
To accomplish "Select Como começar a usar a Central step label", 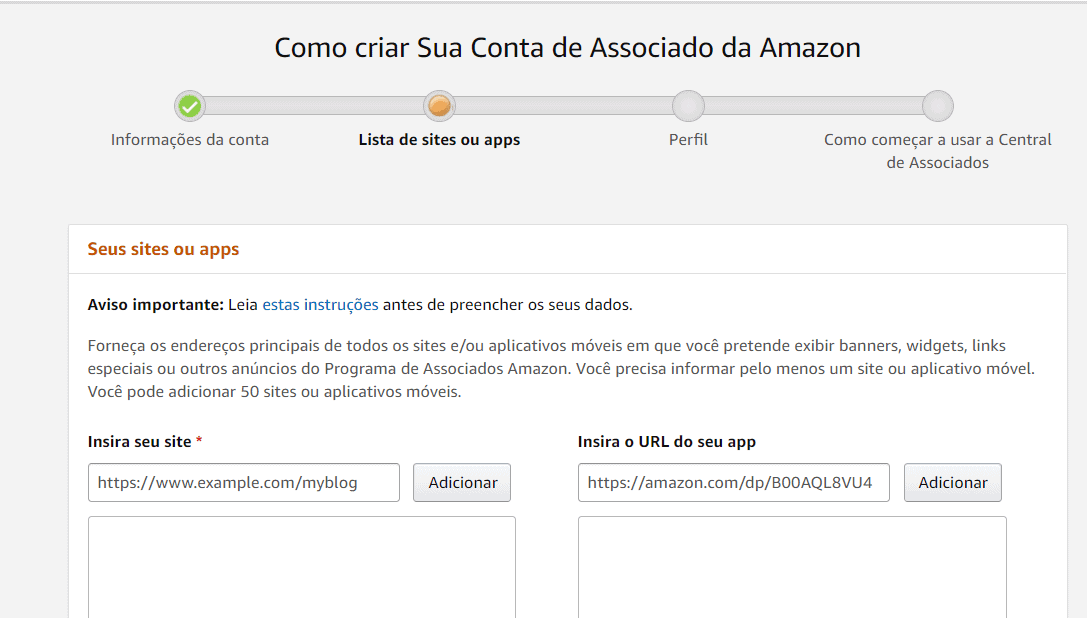I will 937,151.
